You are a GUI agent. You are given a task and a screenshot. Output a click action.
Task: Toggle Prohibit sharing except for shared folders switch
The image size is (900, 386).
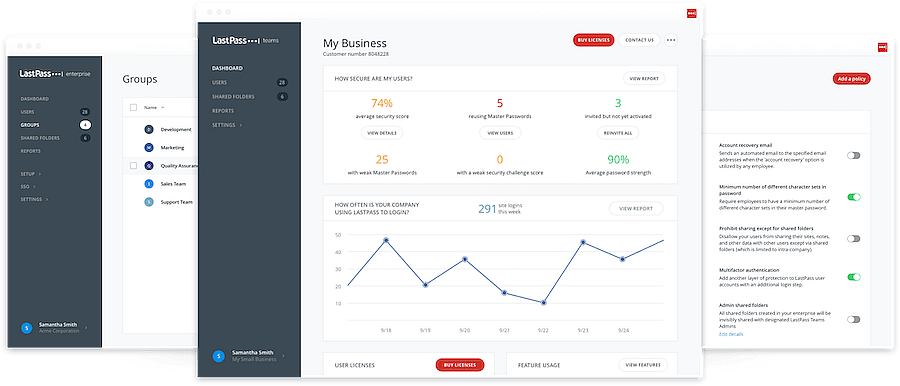click(x=854, y=238)
